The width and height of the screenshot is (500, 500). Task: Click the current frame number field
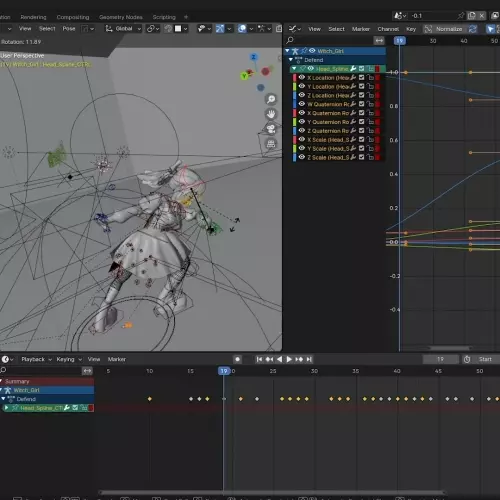(441, 359)
